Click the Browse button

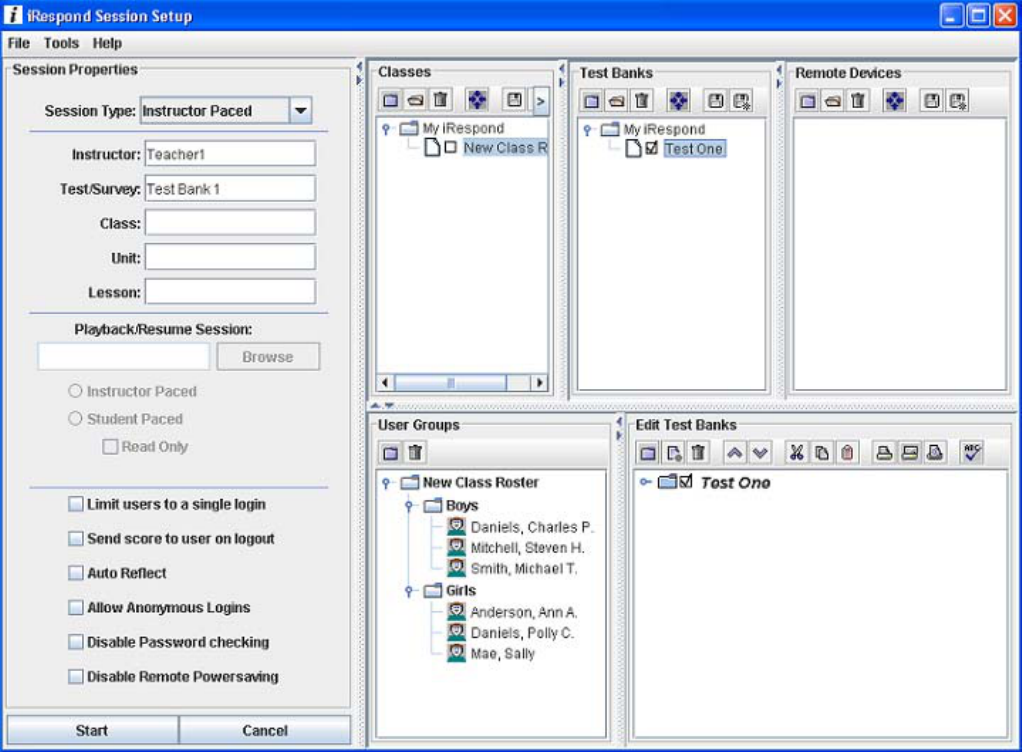[268, 356]
